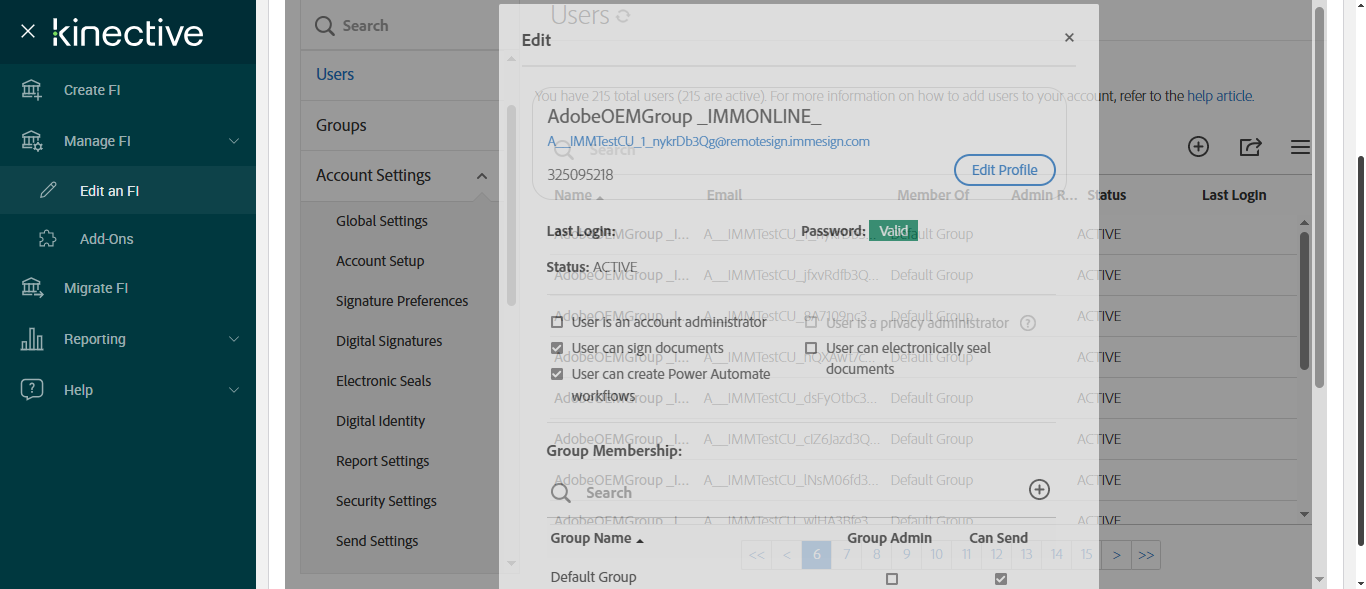1366x589 pixels.
Task: Click the Add-Ons puzzle piece icon
Action: coord(47,239)
